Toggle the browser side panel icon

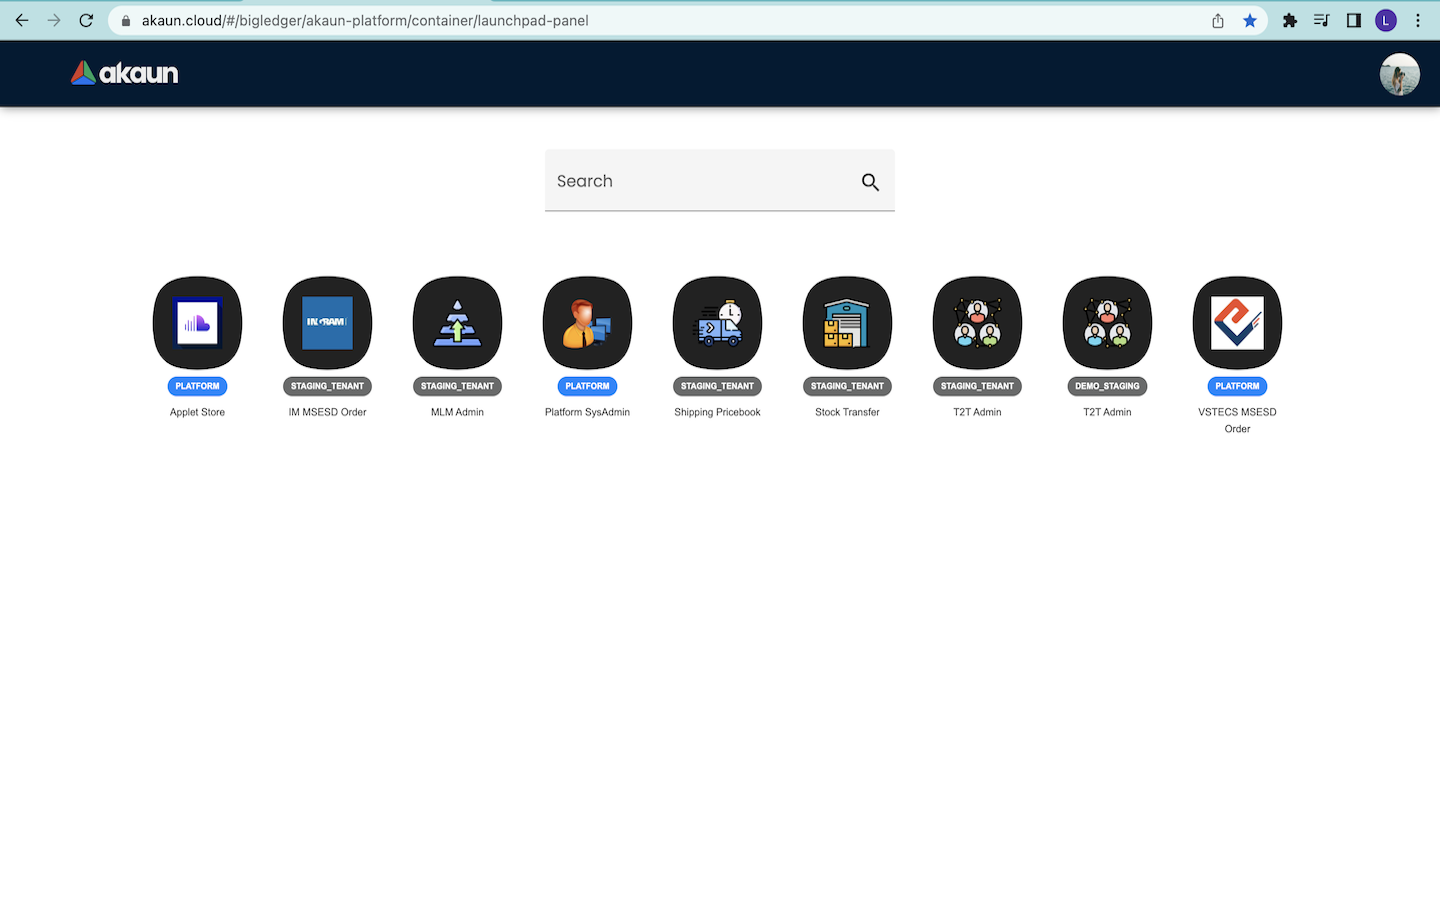1354,20
